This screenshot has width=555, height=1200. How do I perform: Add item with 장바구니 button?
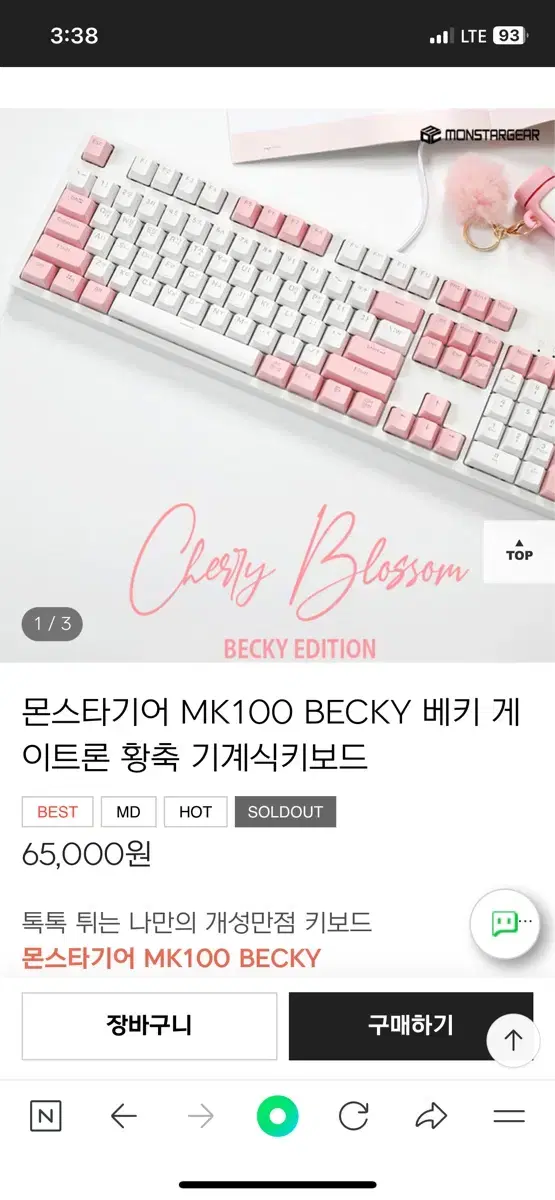149,1026
